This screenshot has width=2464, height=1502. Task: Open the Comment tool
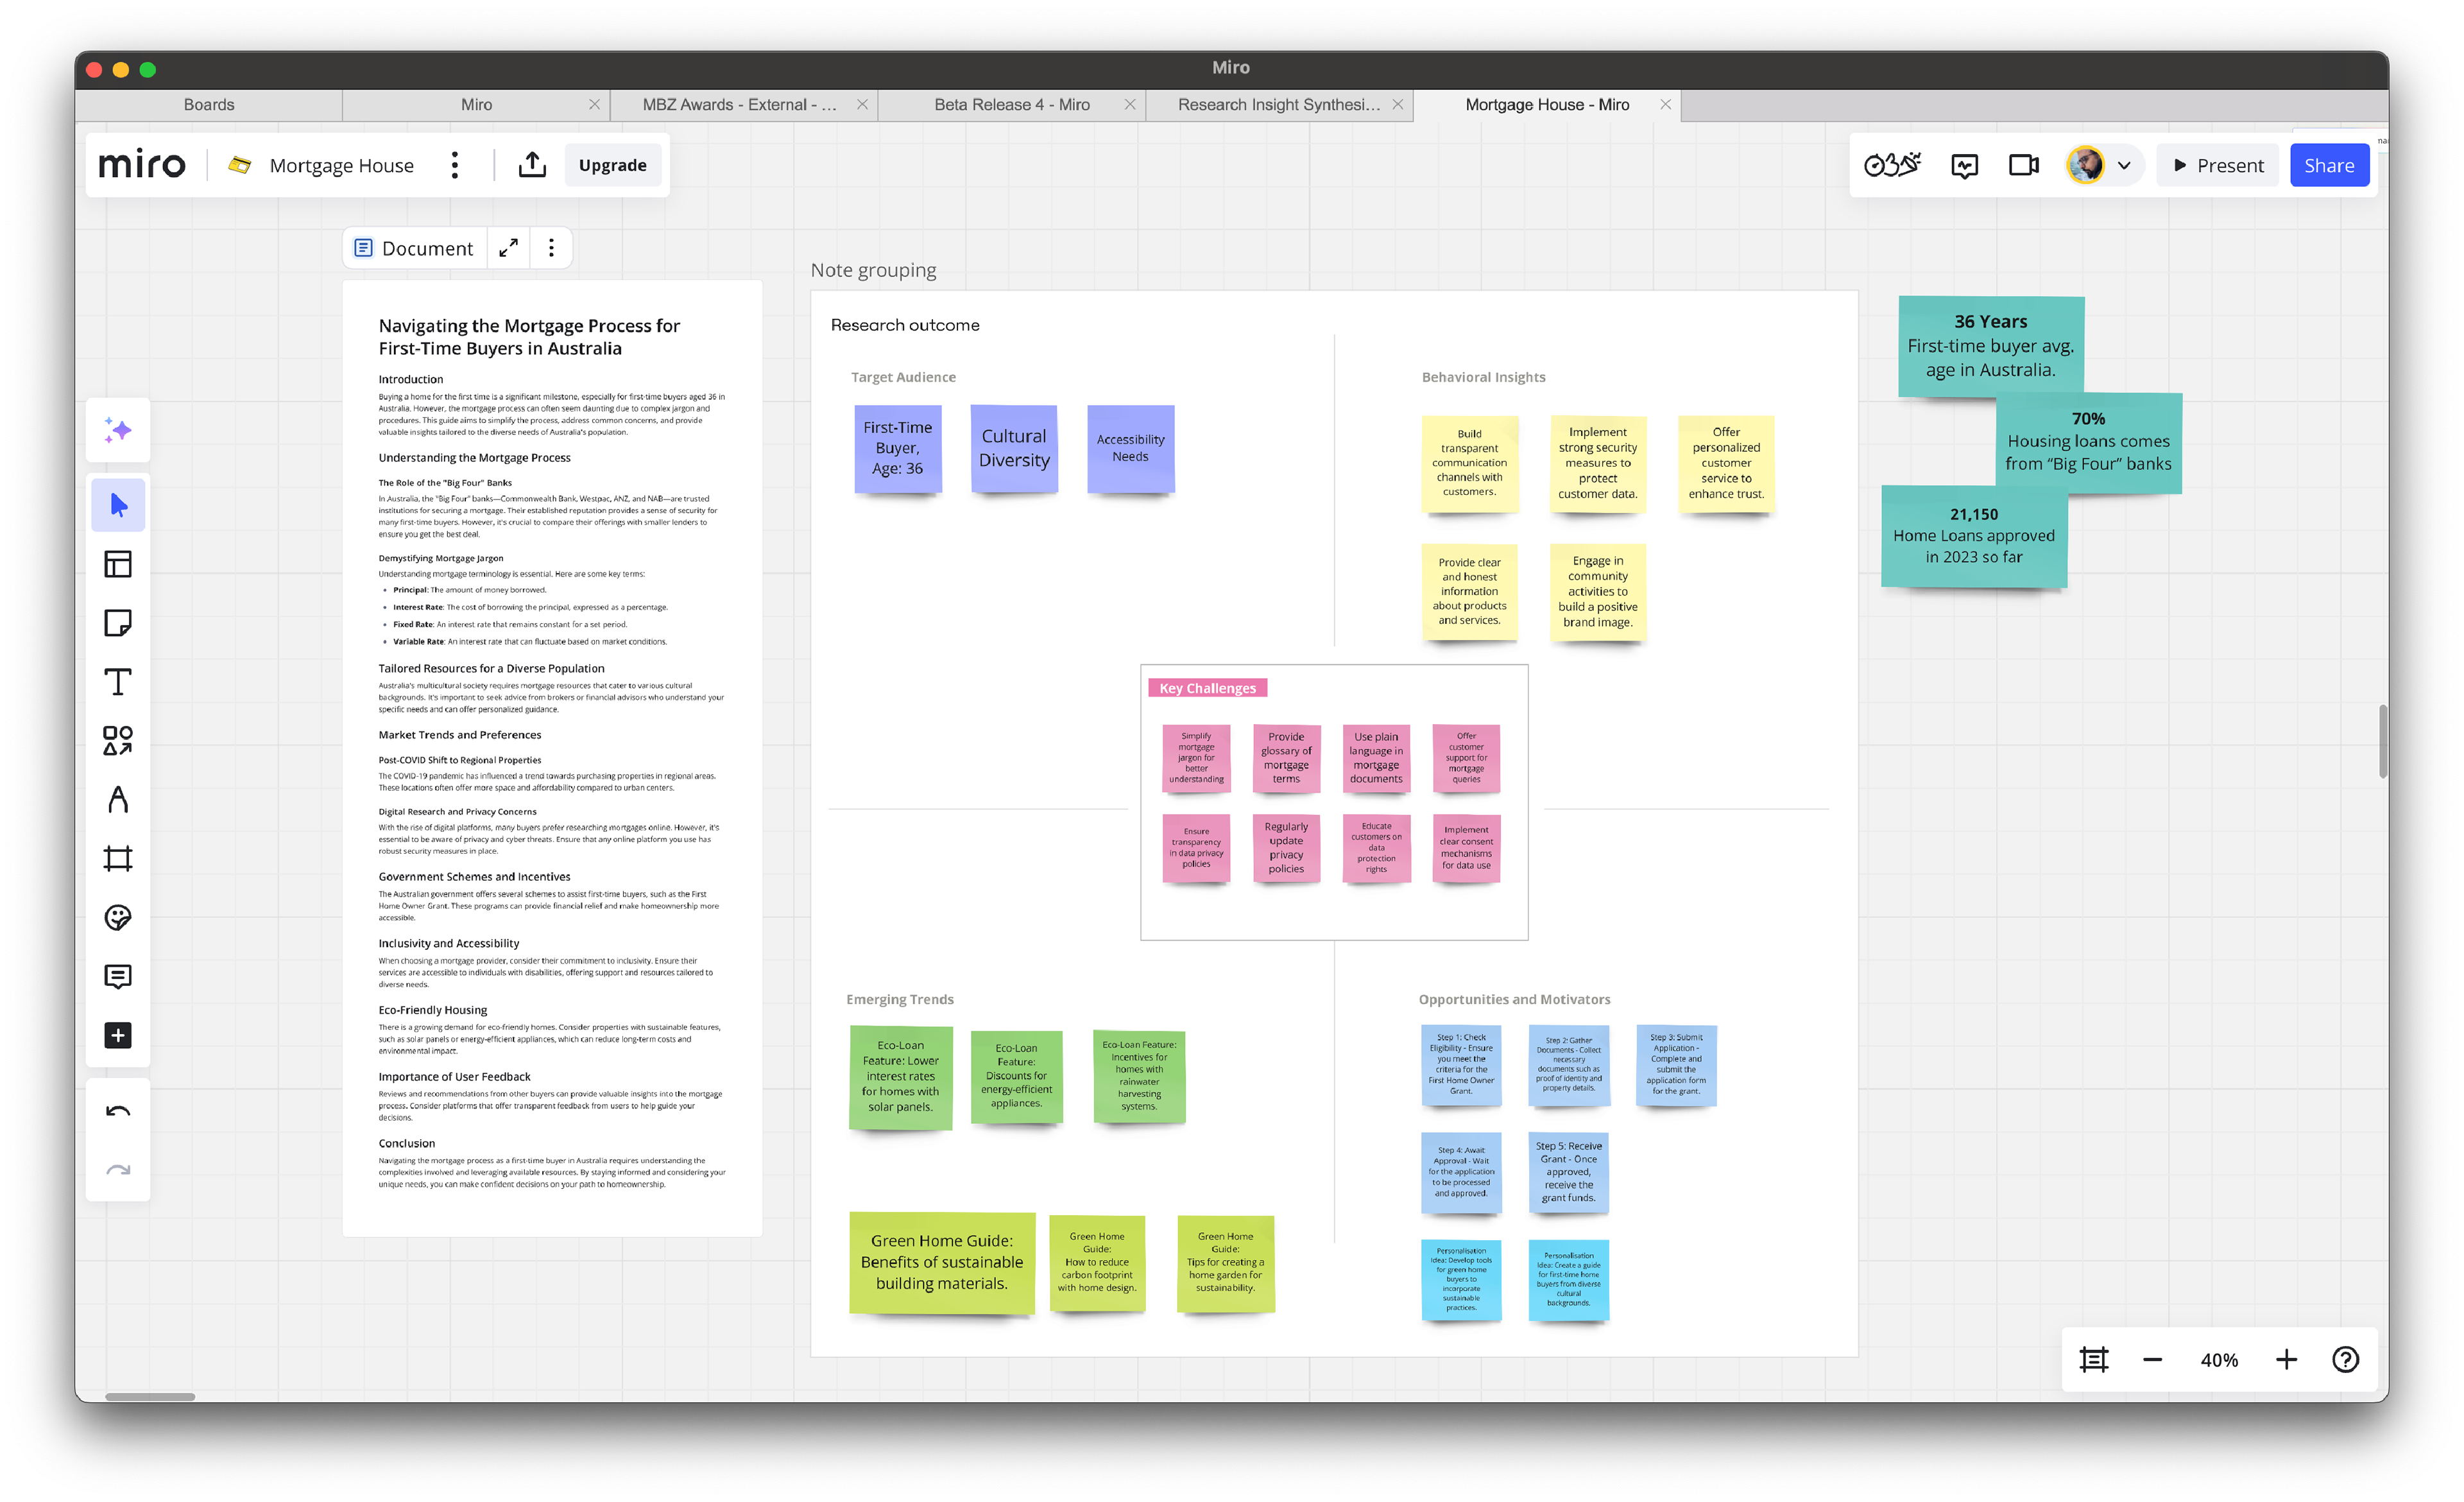(x=118, y=976)
